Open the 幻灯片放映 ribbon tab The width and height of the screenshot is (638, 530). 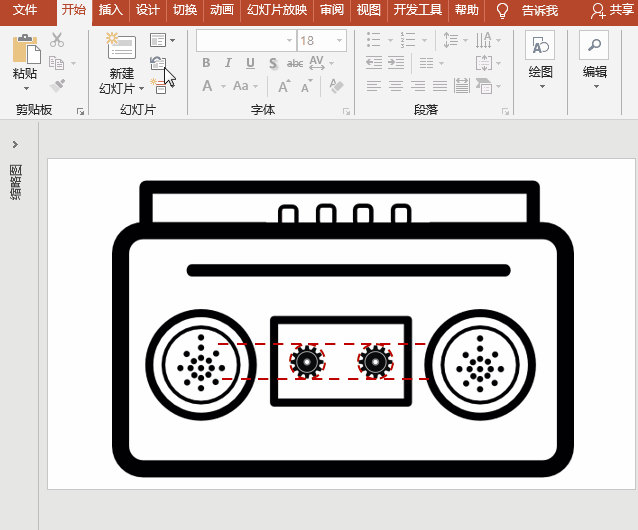tap(277, 10)
